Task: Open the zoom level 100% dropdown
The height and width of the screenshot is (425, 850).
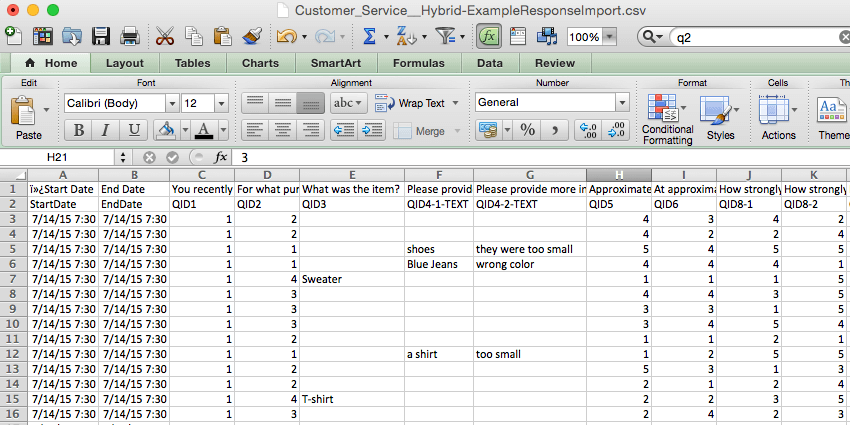Action: point(611,37)
